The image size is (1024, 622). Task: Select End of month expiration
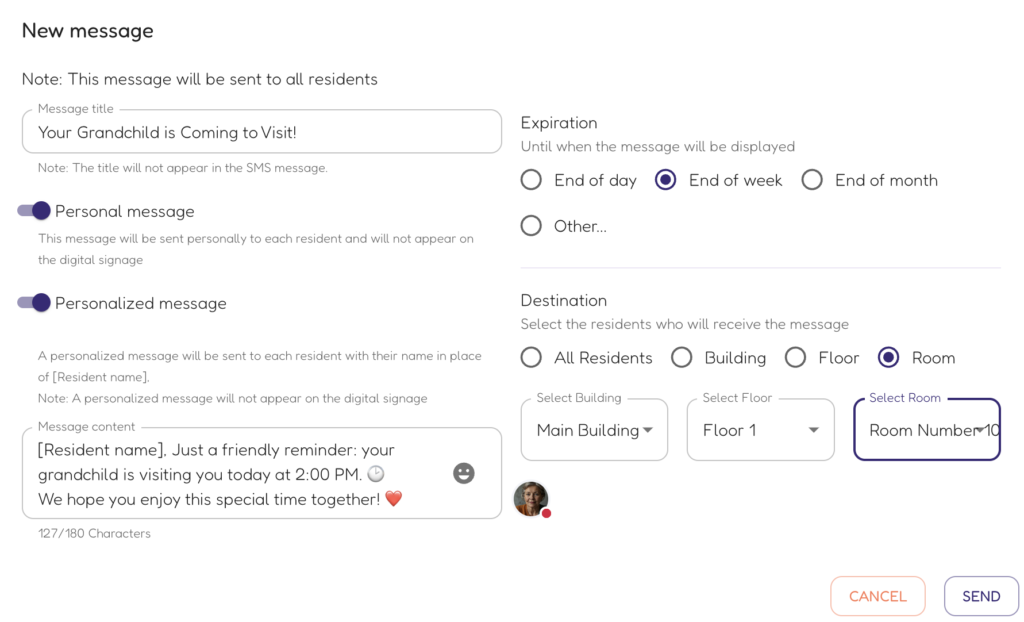[x=812, y=180]
